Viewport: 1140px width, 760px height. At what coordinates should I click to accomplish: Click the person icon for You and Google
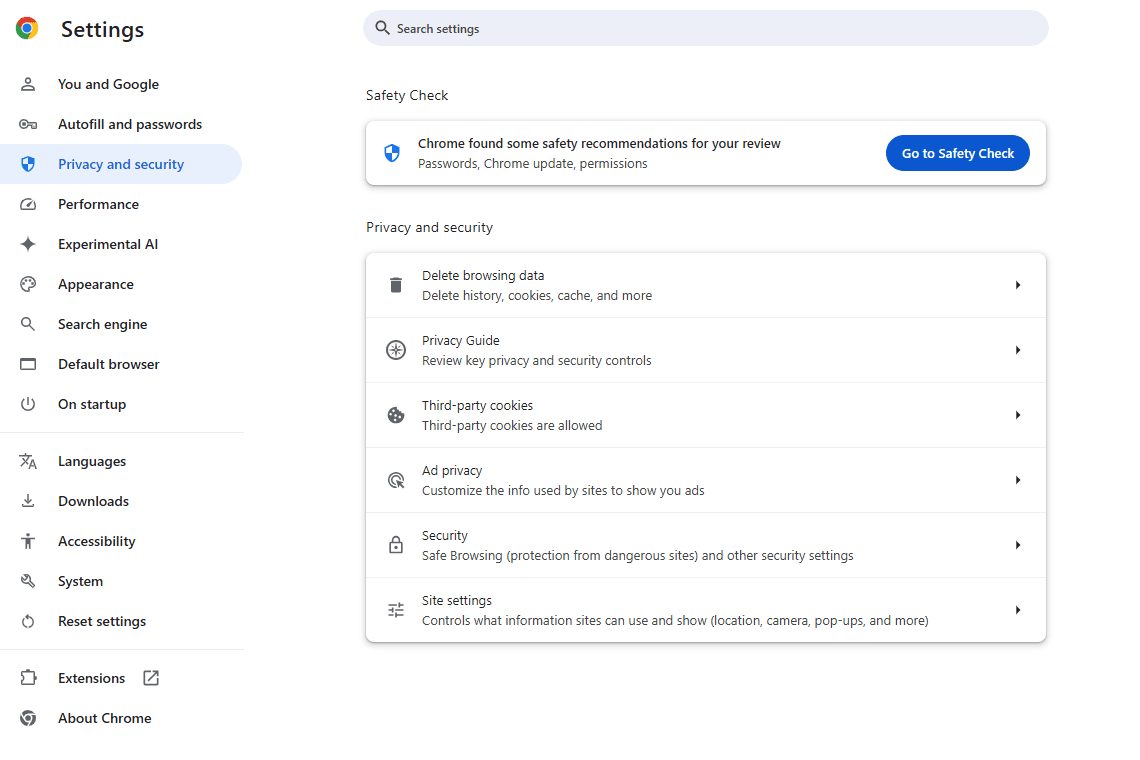tap(28, 84)
